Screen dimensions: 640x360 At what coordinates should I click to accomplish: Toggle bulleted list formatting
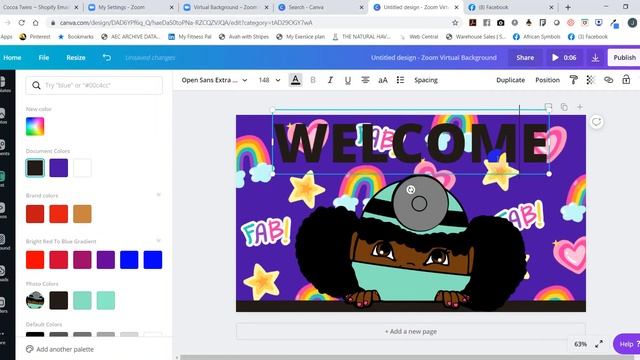tap(400, 80)
